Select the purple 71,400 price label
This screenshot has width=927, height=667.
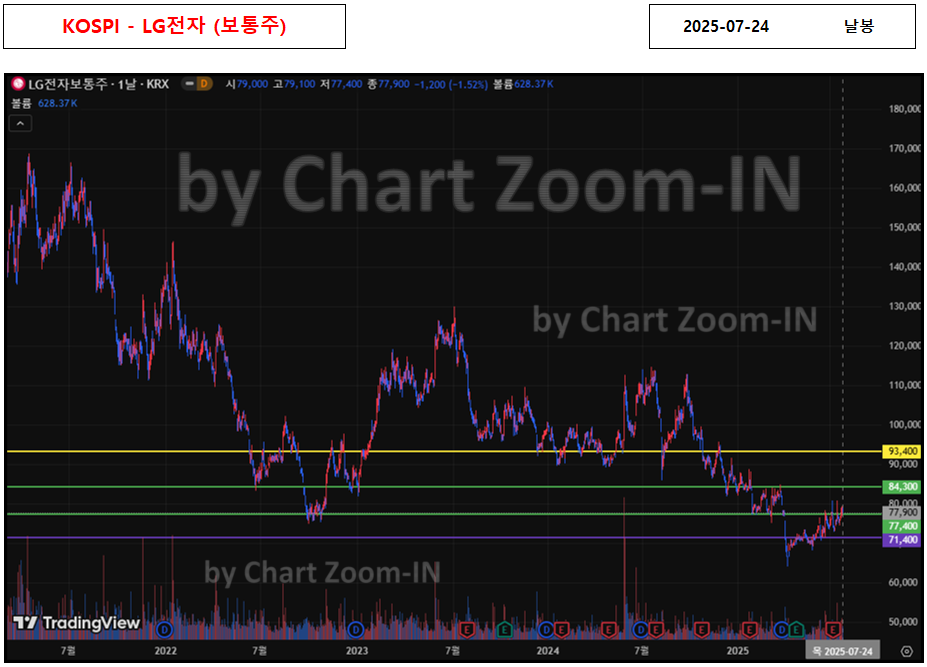[902, 539]
